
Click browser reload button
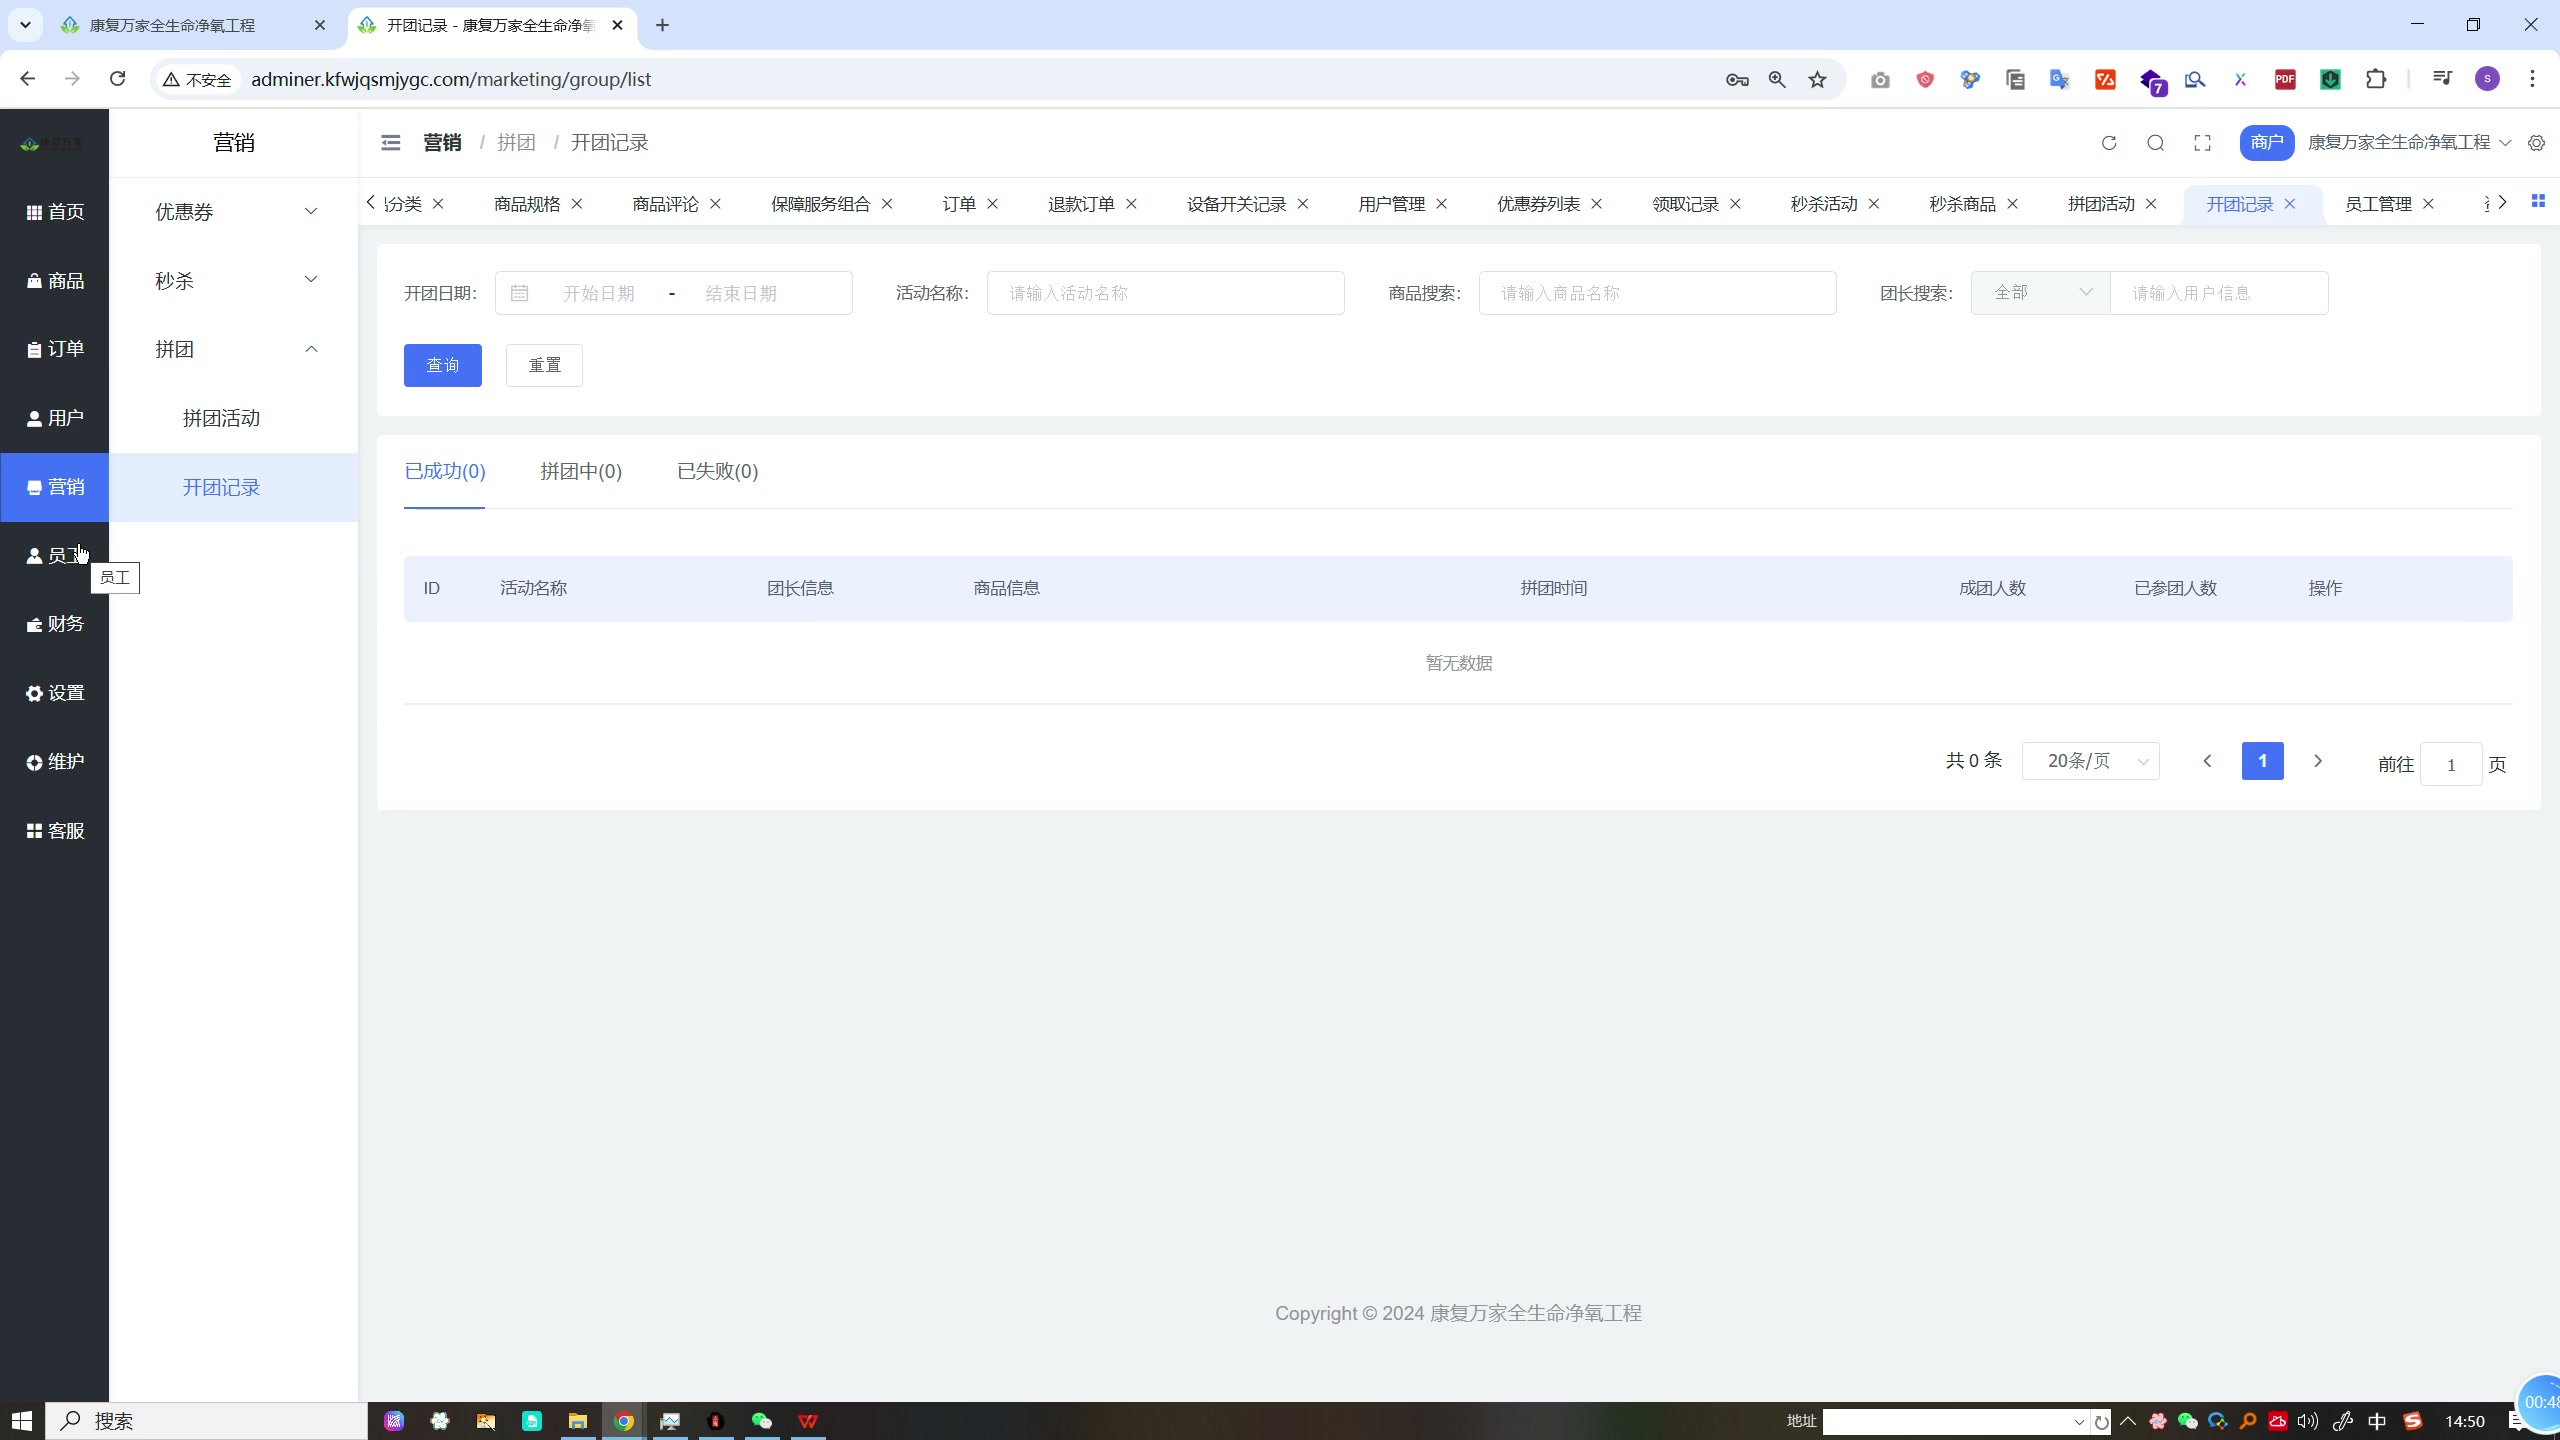pos(117,79)
